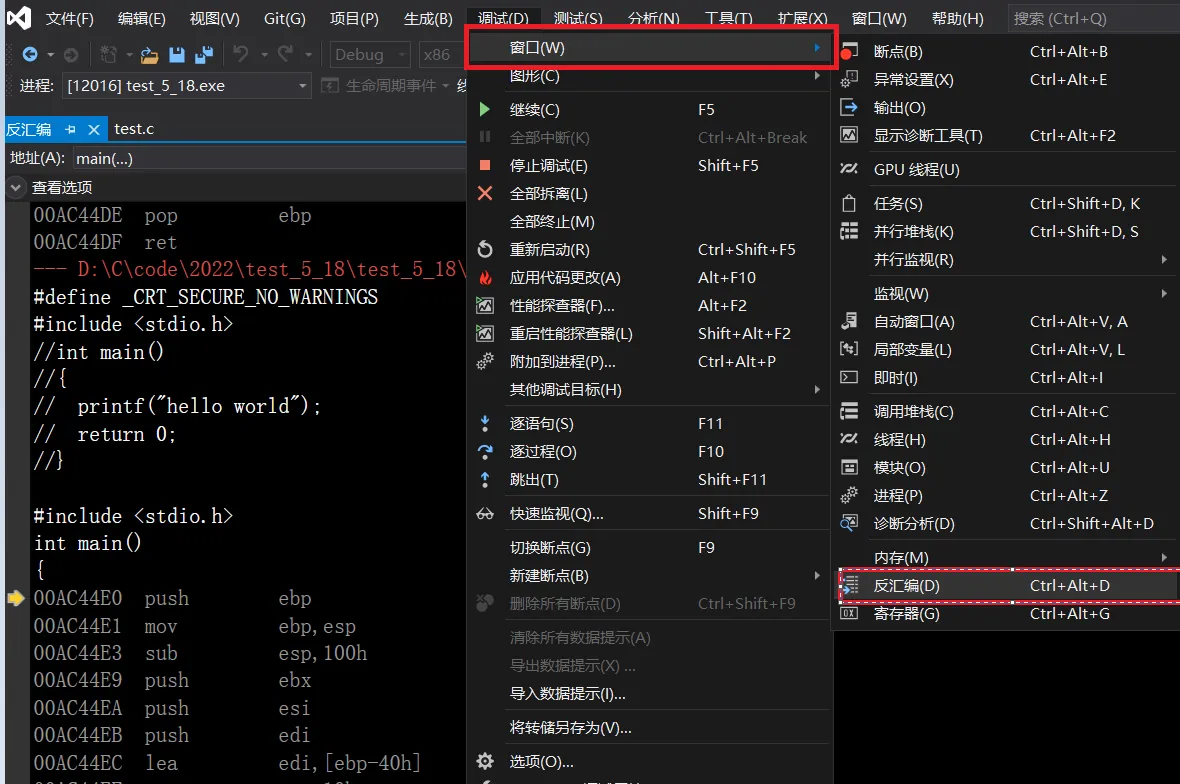
Task: Expand 查看选项 chevron
Action: pos(15,187)
